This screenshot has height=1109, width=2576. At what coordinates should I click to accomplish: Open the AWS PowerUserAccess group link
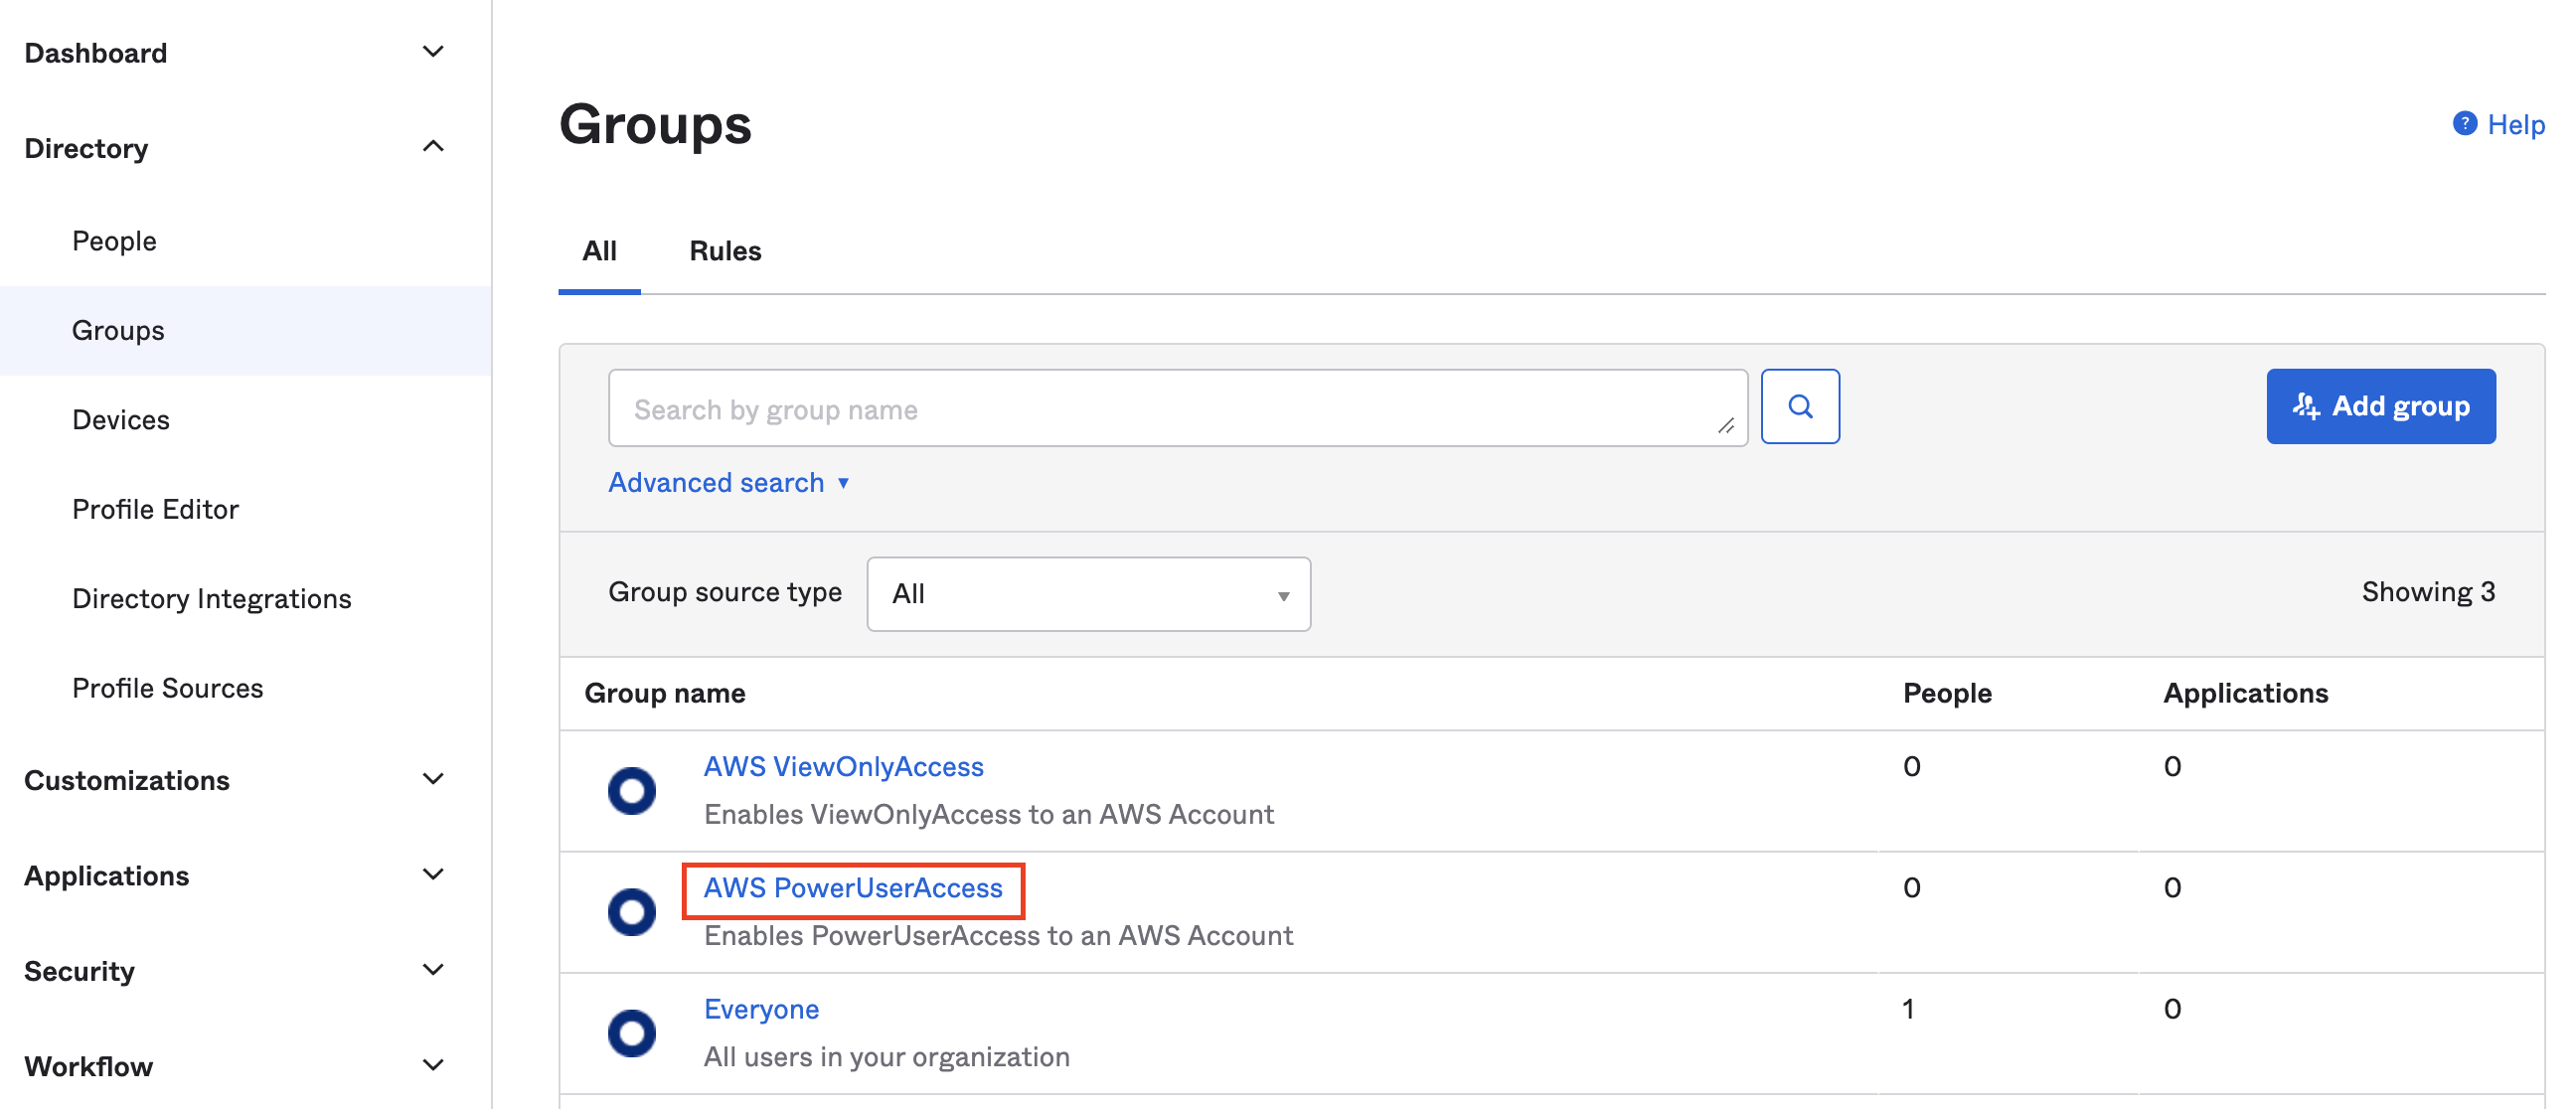tap(853, 888)
